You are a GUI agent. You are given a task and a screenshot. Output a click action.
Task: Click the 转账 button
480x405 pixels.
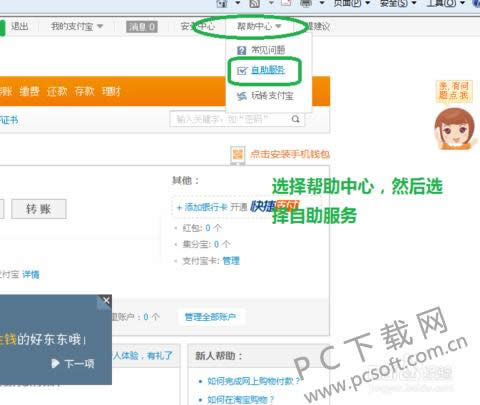(x=39, y=209)
